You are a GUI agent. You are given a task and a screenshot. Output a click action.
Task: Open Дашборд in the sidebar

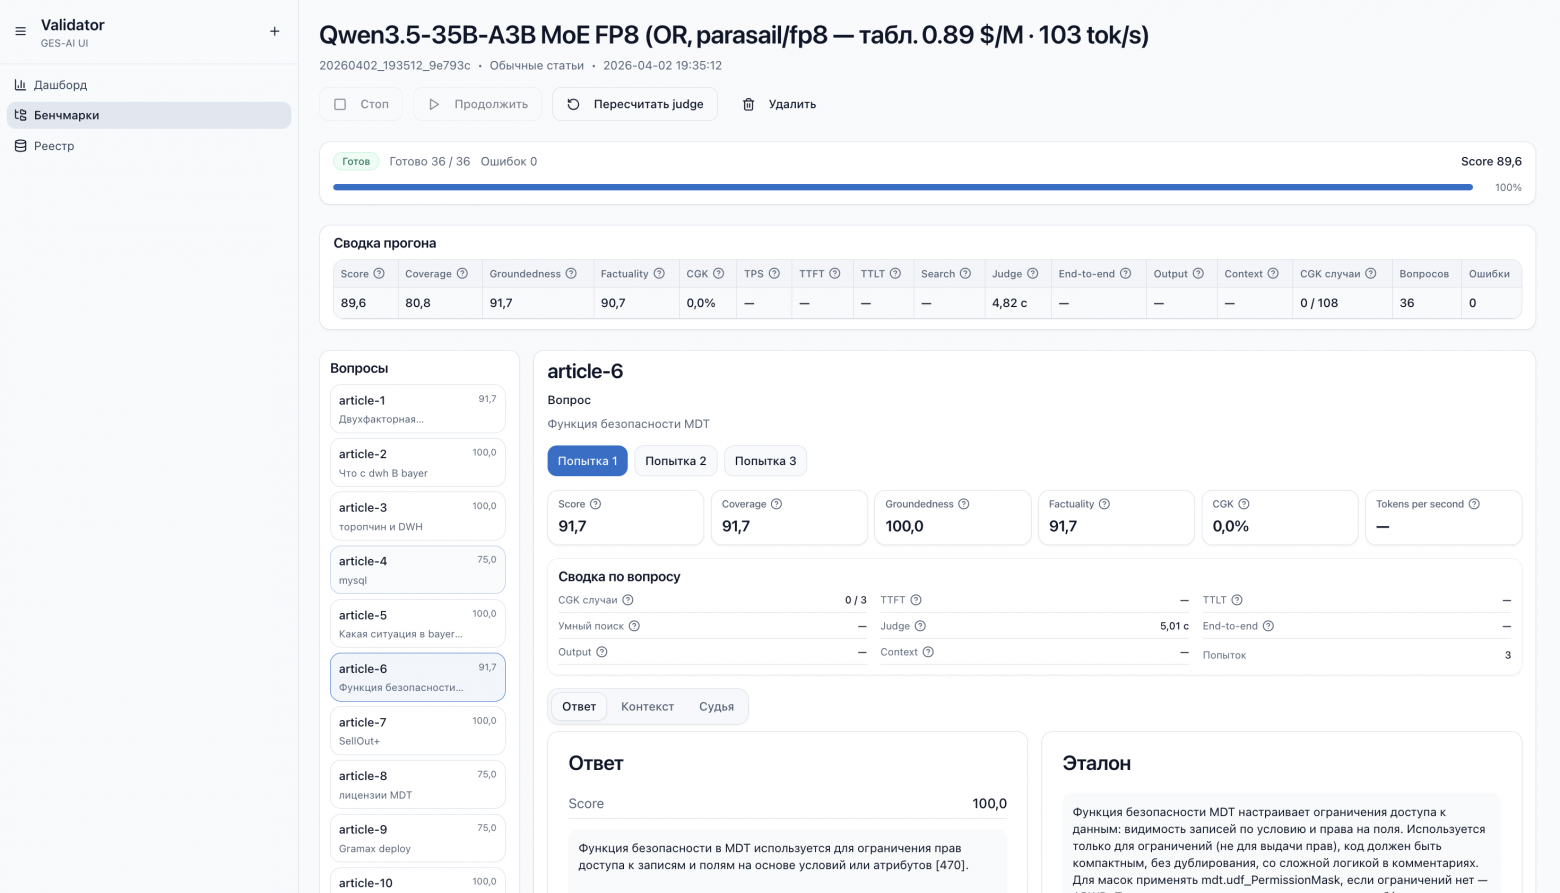60,85
